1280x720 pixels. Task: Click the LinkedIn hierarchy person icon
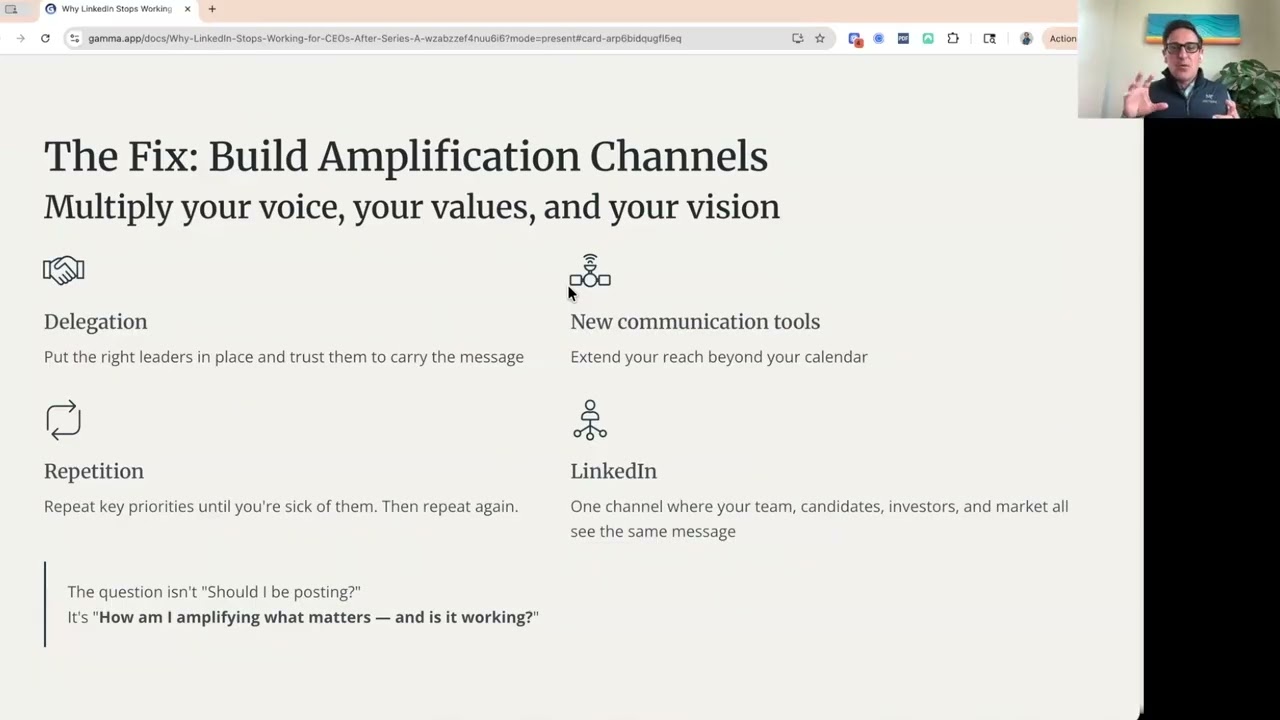590,420
